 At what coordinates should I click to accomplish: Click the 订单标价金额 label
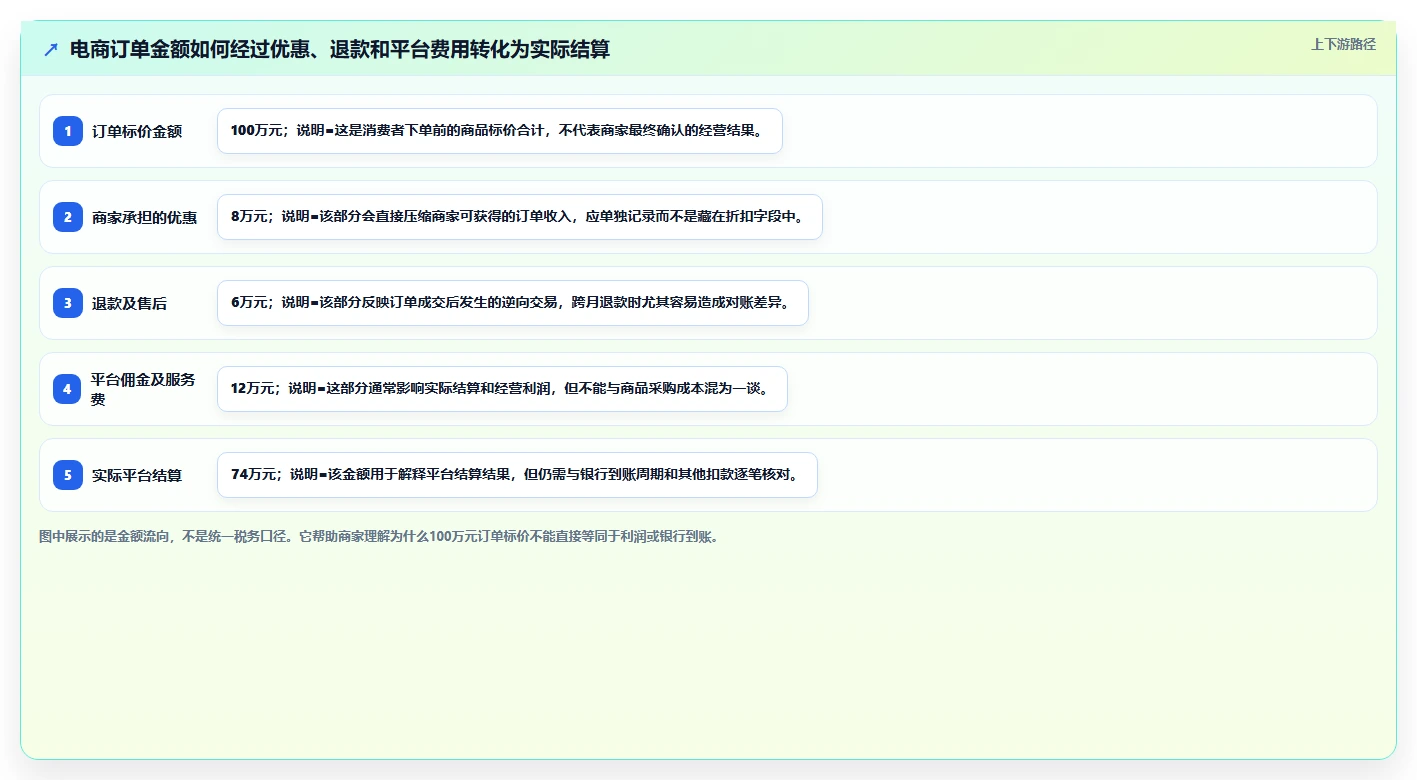point(137,131)
